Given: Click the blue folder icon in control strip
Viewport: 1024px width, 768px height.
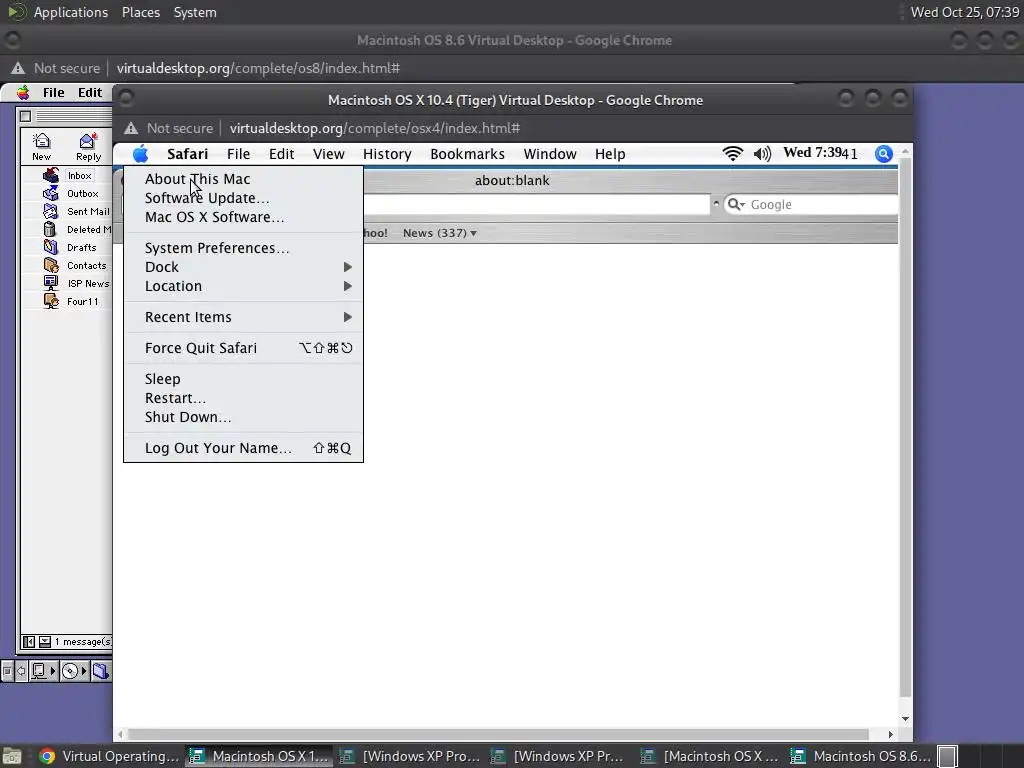Looking at the screenshot, I should 101,671.
